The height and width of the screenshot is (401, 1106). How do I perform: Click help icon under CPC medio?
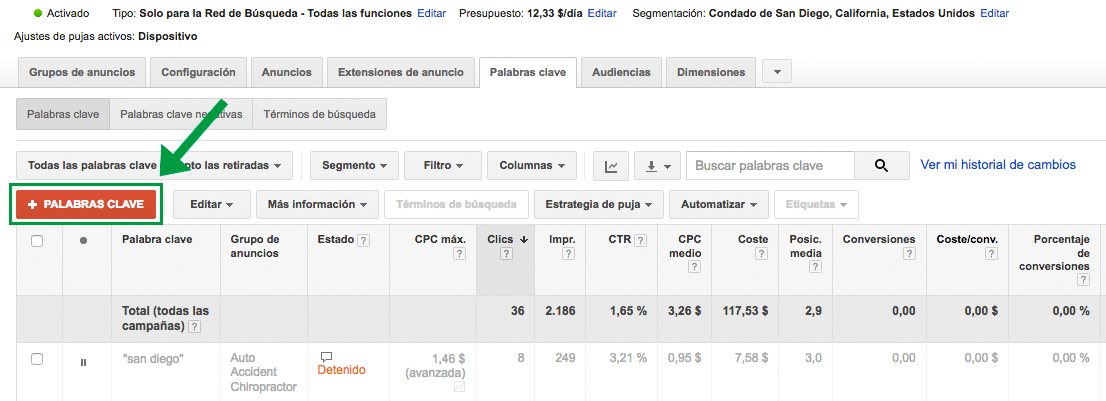coord(694,267)
